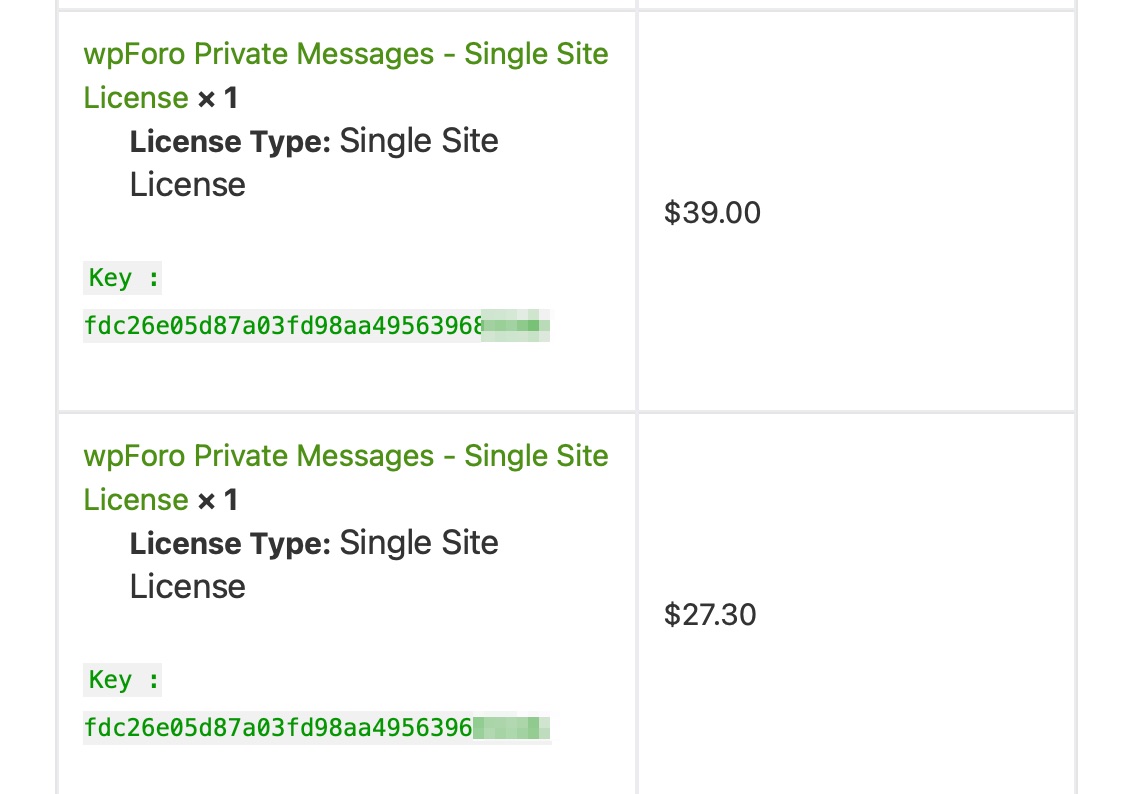1122x794 pixels.
Task: Click the green "License" word in the $27.30 row link
Action: pyautogui.click(x=136, y=500)
